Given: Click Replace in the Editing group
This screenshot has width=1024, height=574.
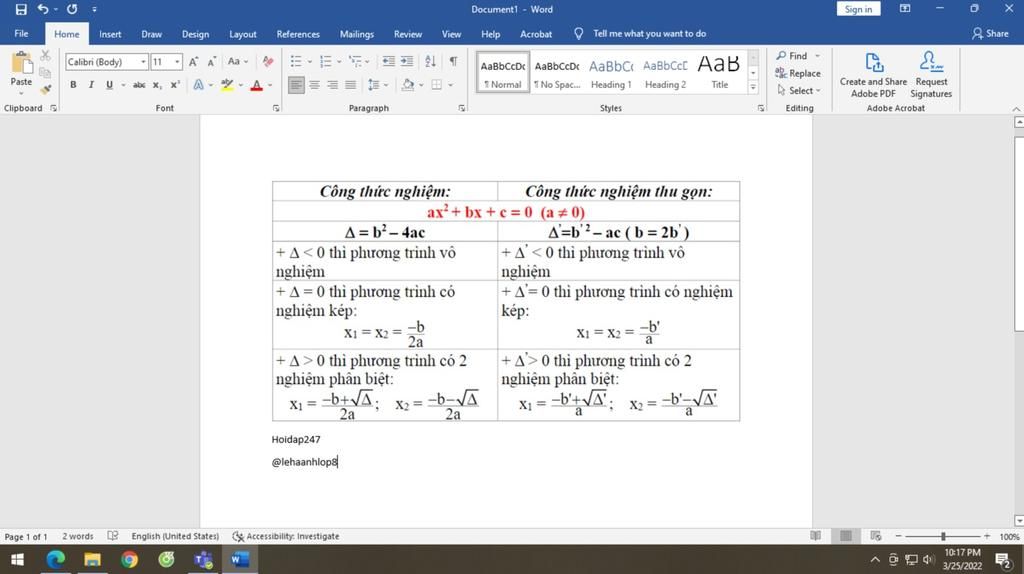Looking at the screenshot, I should (797, 73).
